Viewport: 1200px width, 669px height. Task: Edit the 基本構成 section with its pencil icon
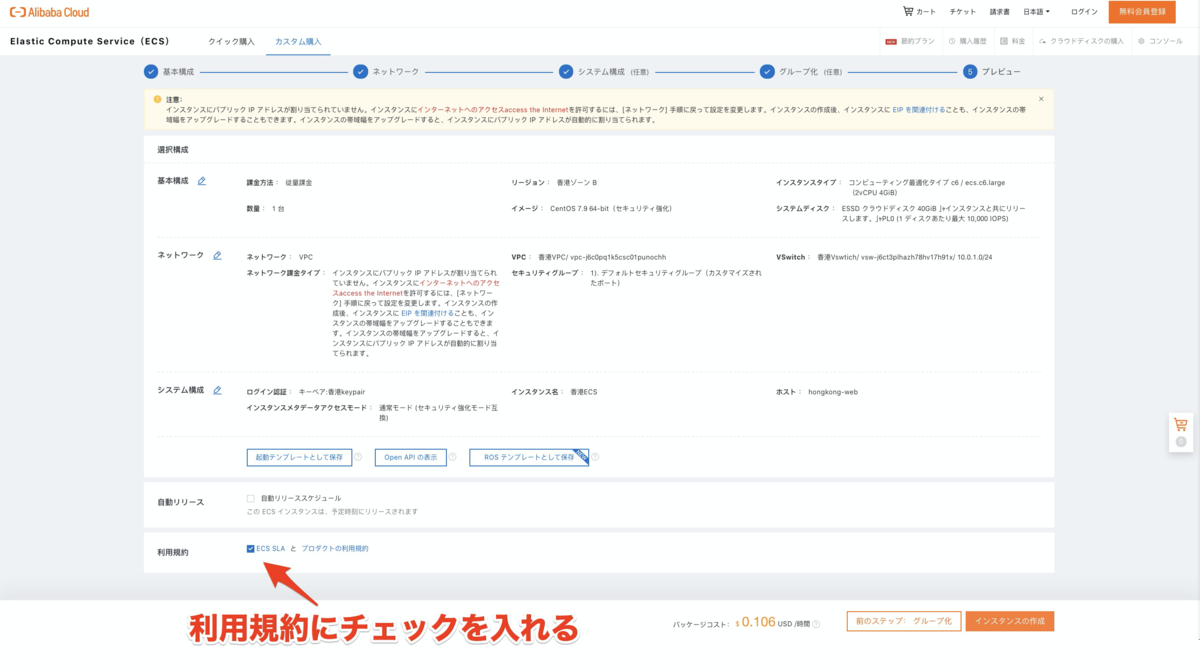202,181
